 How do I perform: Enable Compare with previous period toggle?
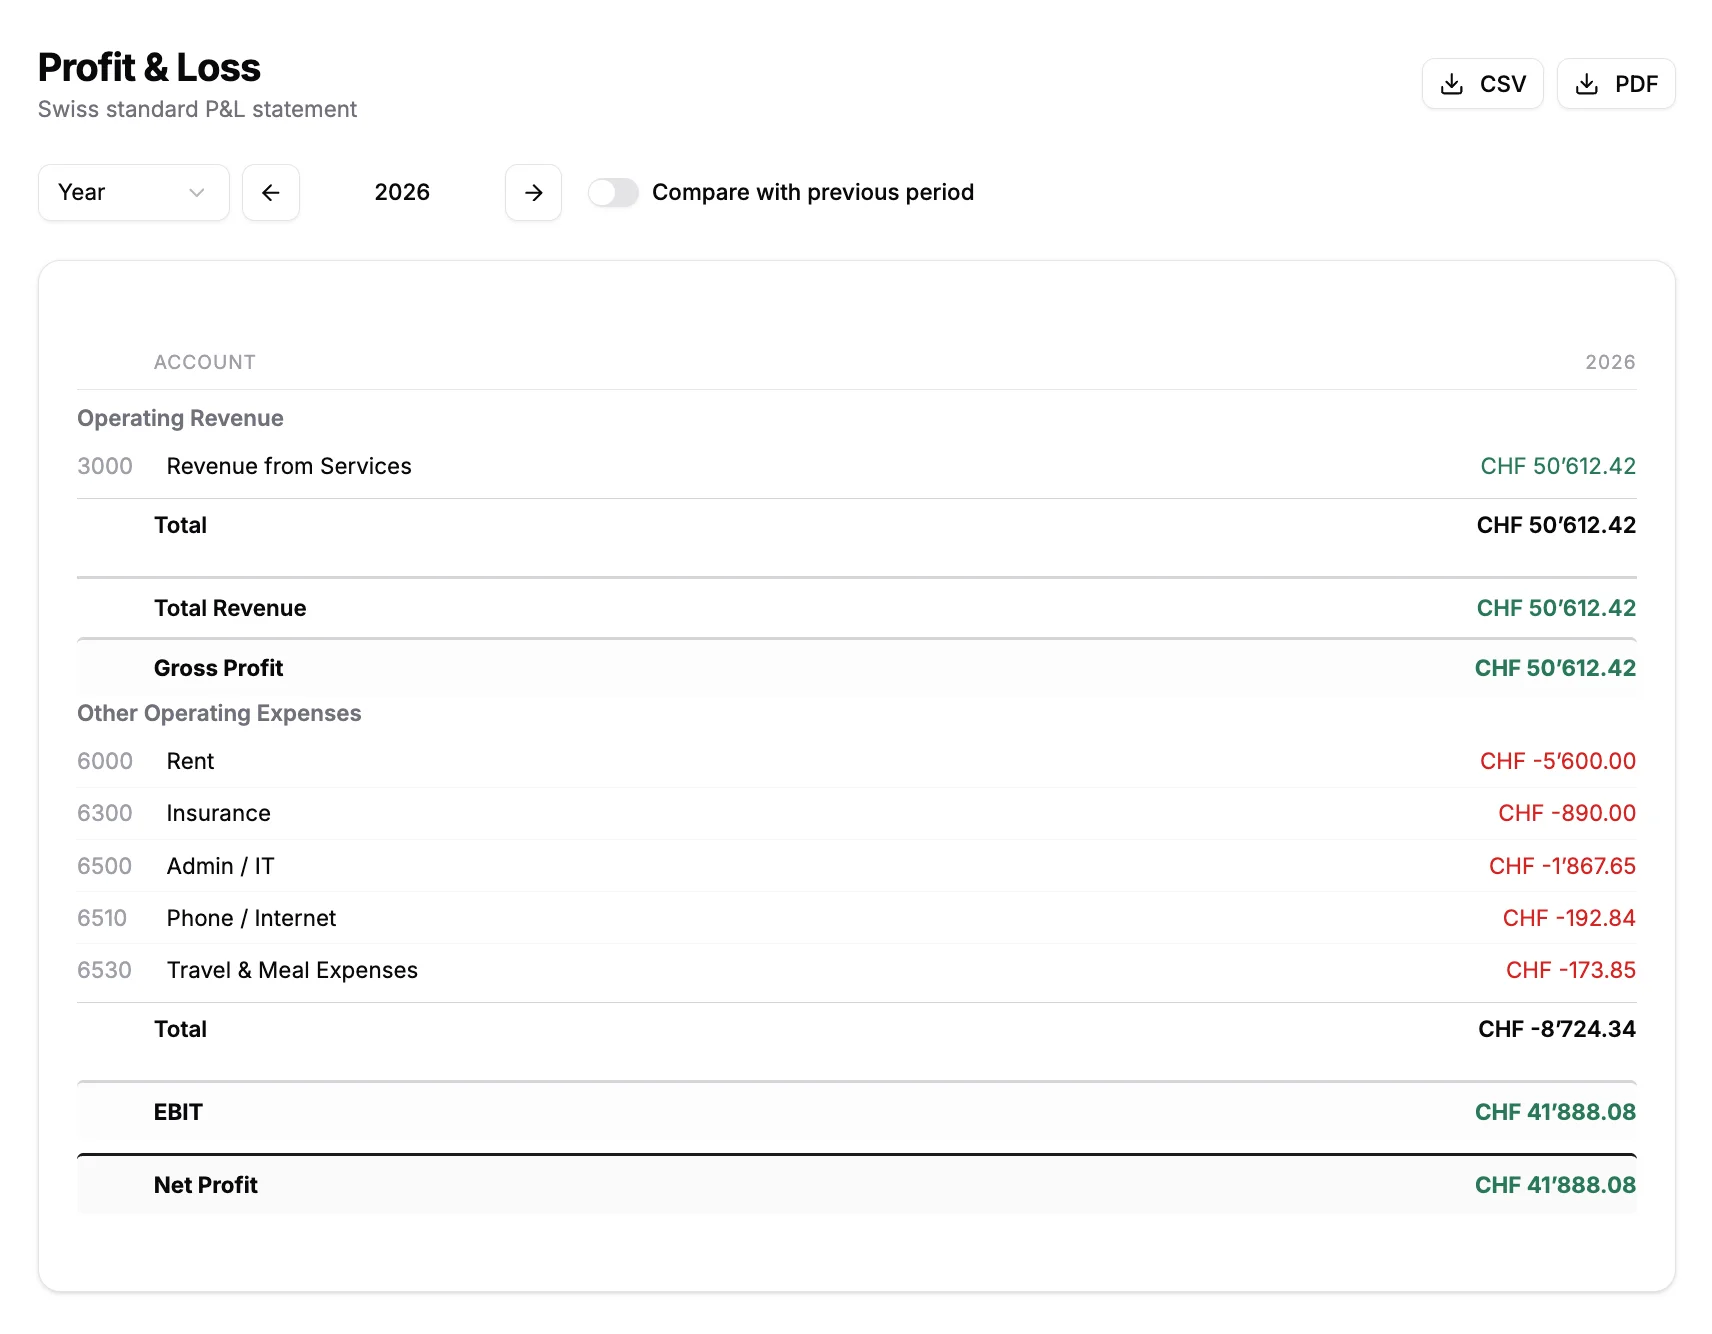pos(613,192)
